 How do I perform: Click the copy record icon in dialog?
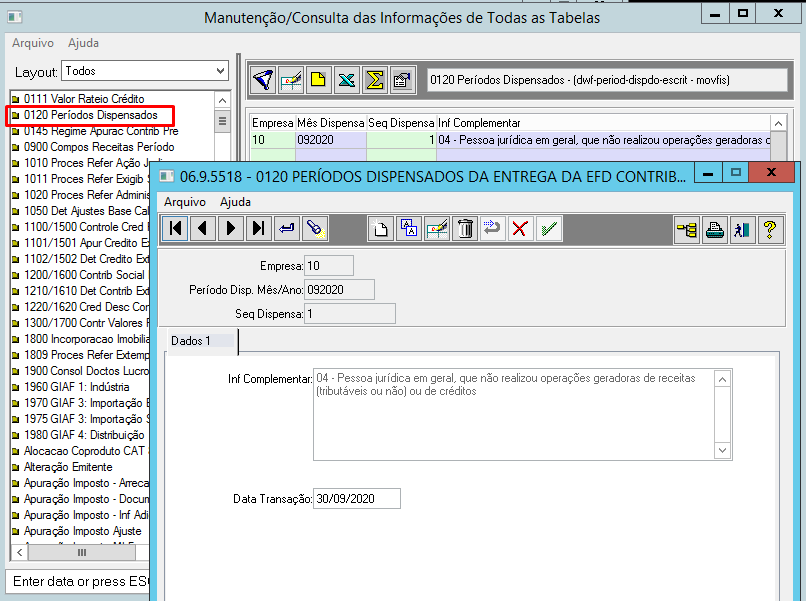[x=409, y=228]
